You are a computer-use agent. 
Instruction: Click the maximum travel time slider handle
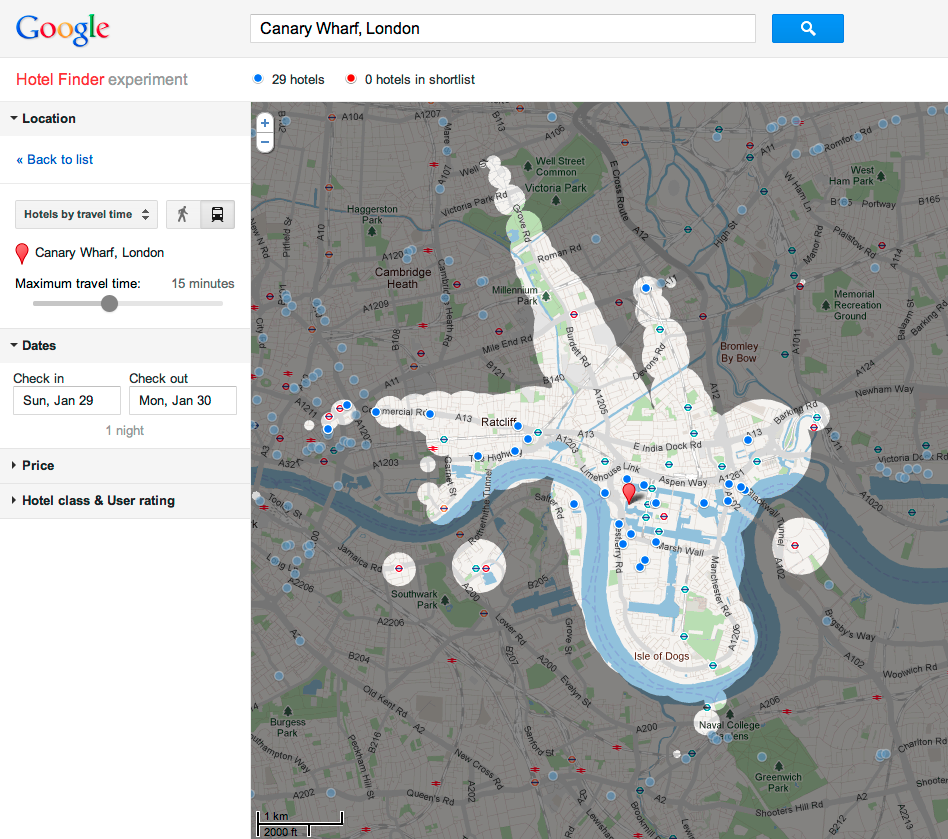coord(109,303)
